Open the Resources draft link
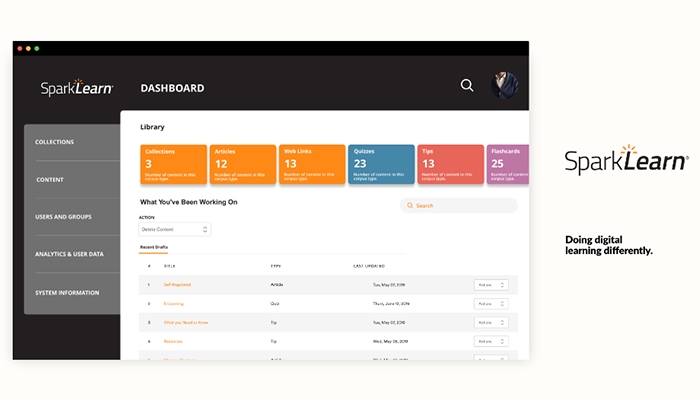This screenshot has height=400, width=700. pyautogui.click(x=173, y=341)
